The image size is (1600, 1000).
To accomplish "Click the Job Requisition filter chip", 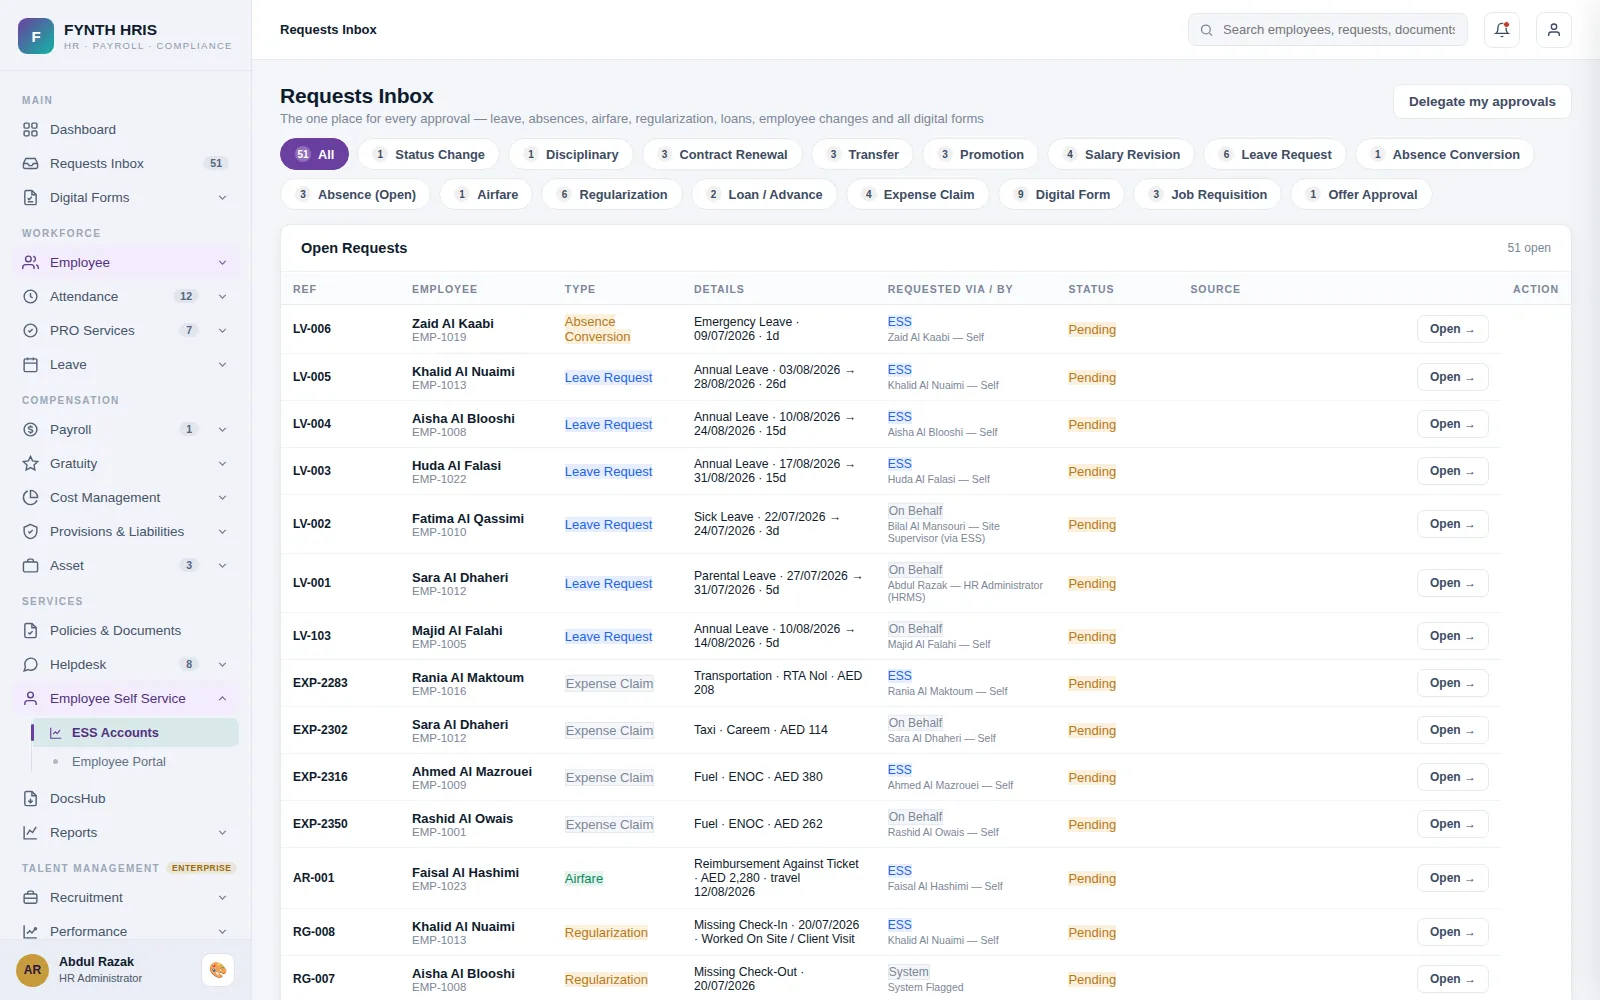I will (x=1208, y=195).
